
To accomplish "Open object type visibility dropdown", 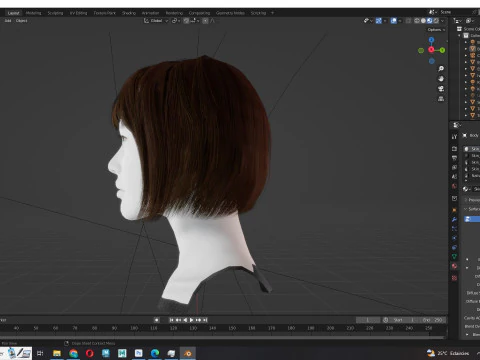I will (368, 21).
